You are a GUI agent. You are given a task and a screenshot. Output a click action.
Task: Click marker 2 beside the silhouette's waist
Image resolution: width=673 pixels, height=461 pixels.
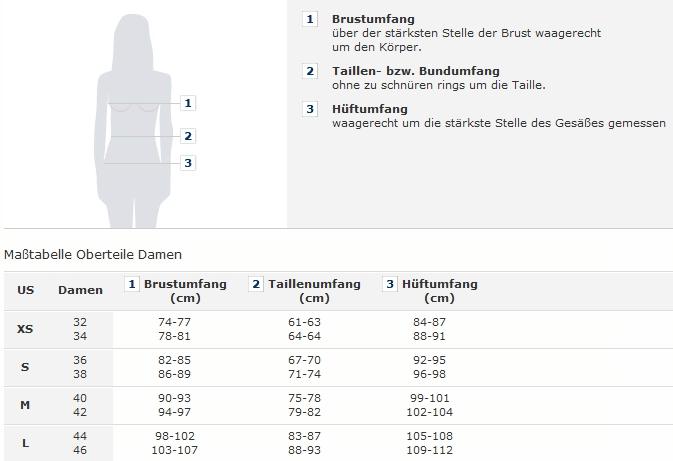(x=188, y=136)
